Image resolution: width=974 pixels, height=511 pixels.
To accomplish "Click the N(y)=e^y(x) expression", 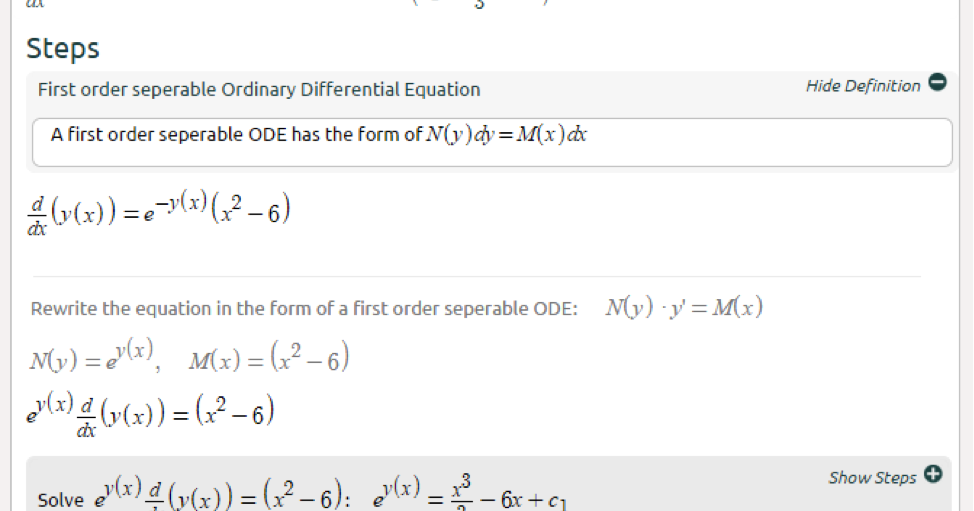I will point(92,357).
